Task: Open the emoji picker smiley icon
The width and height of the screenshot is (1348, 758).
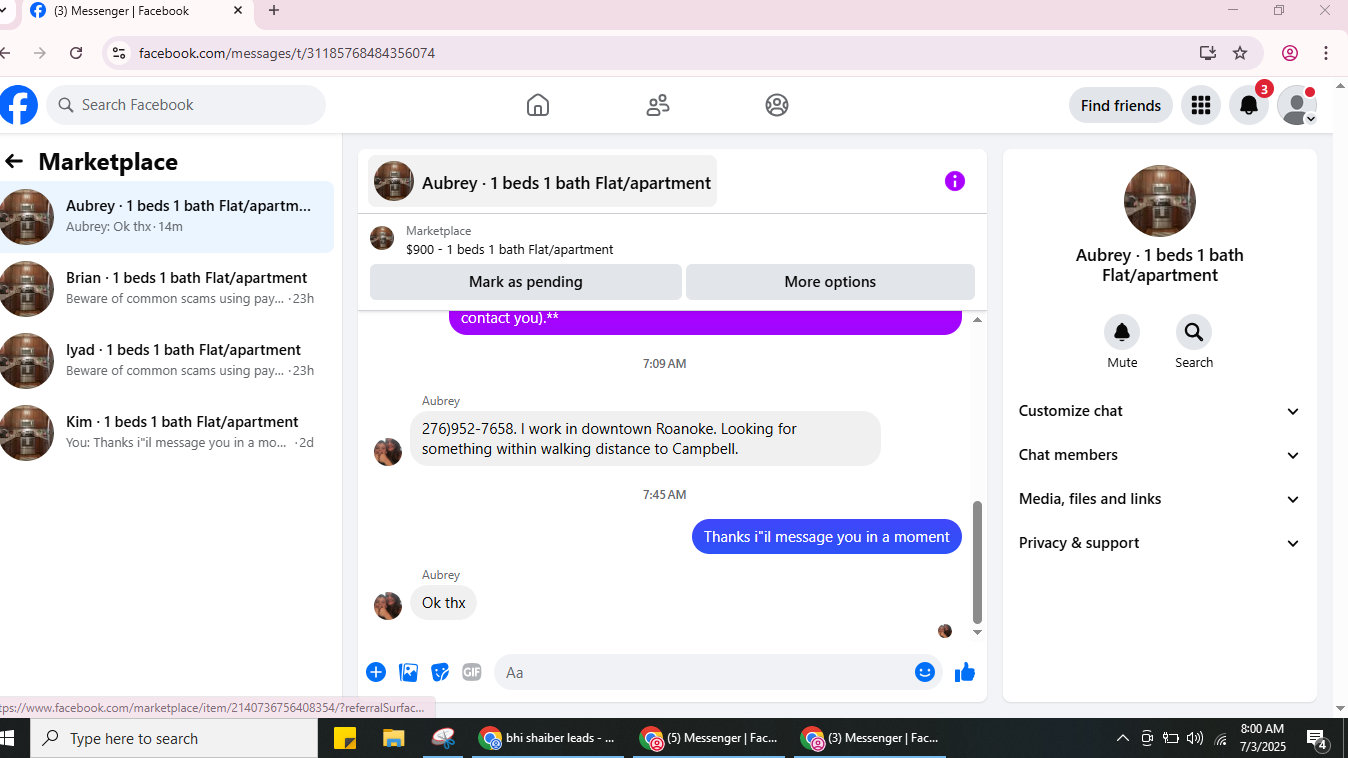Action: [x=925, y=672]
